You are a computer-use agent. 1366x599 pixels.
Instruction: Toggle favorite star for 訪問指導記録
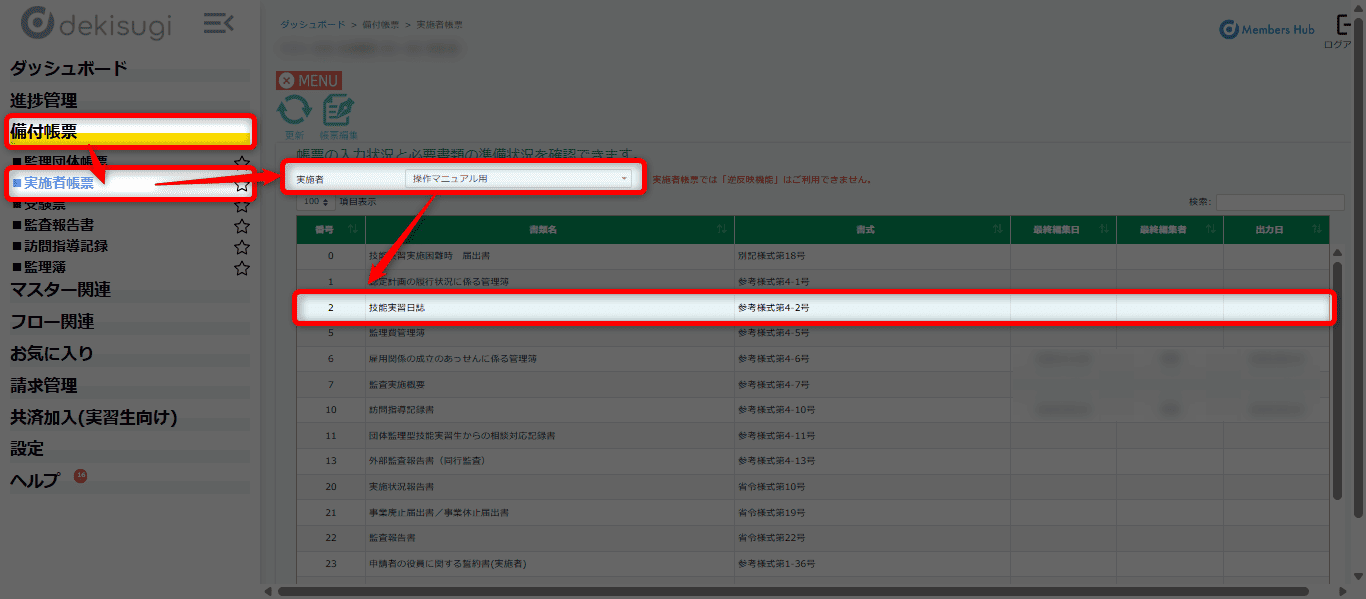point(241,247)
